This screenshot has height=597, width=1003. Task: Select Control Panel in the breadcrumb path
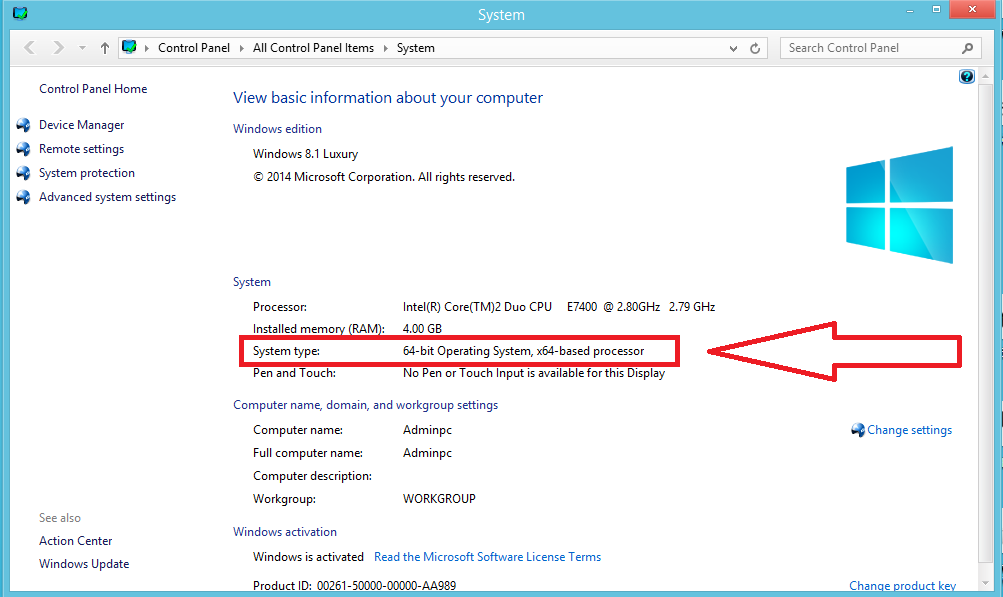(x=194, y=48)
